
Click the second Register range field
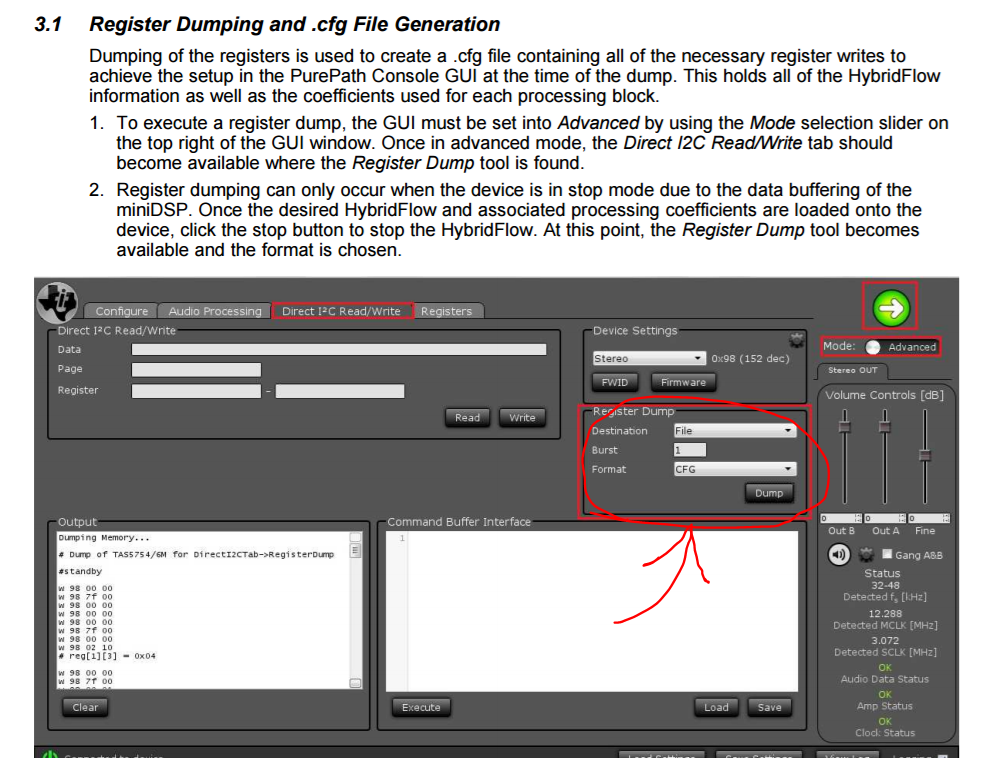coord(340,391)
